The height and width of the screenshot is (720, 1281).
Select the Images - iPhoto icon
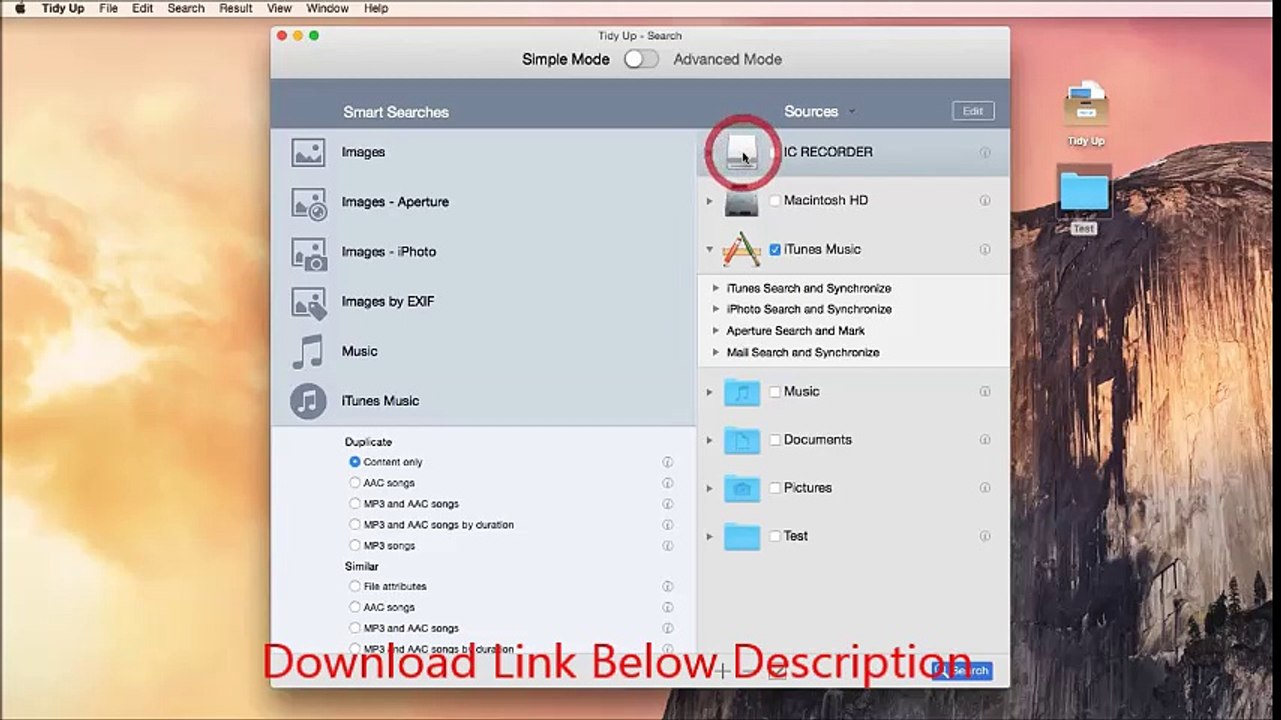(308, 252)
